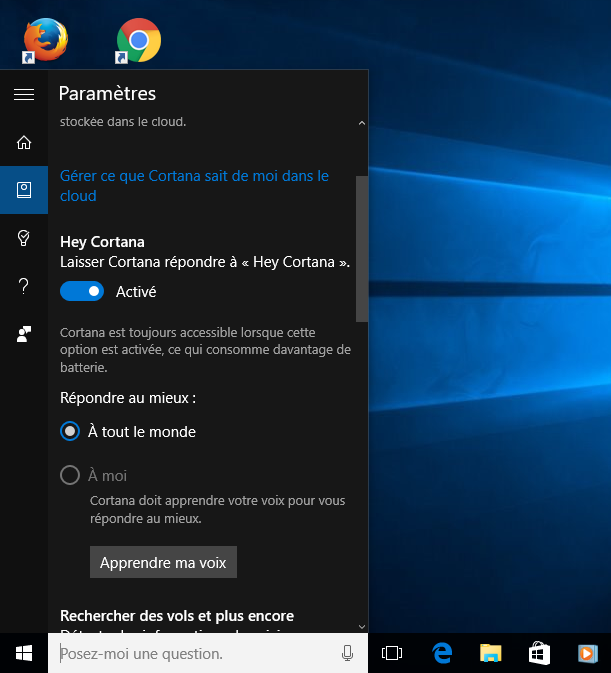This screenshot has height=673, width=611.
Task: Click the scrollbar up arrow in Paramètres
Action: 362,123
